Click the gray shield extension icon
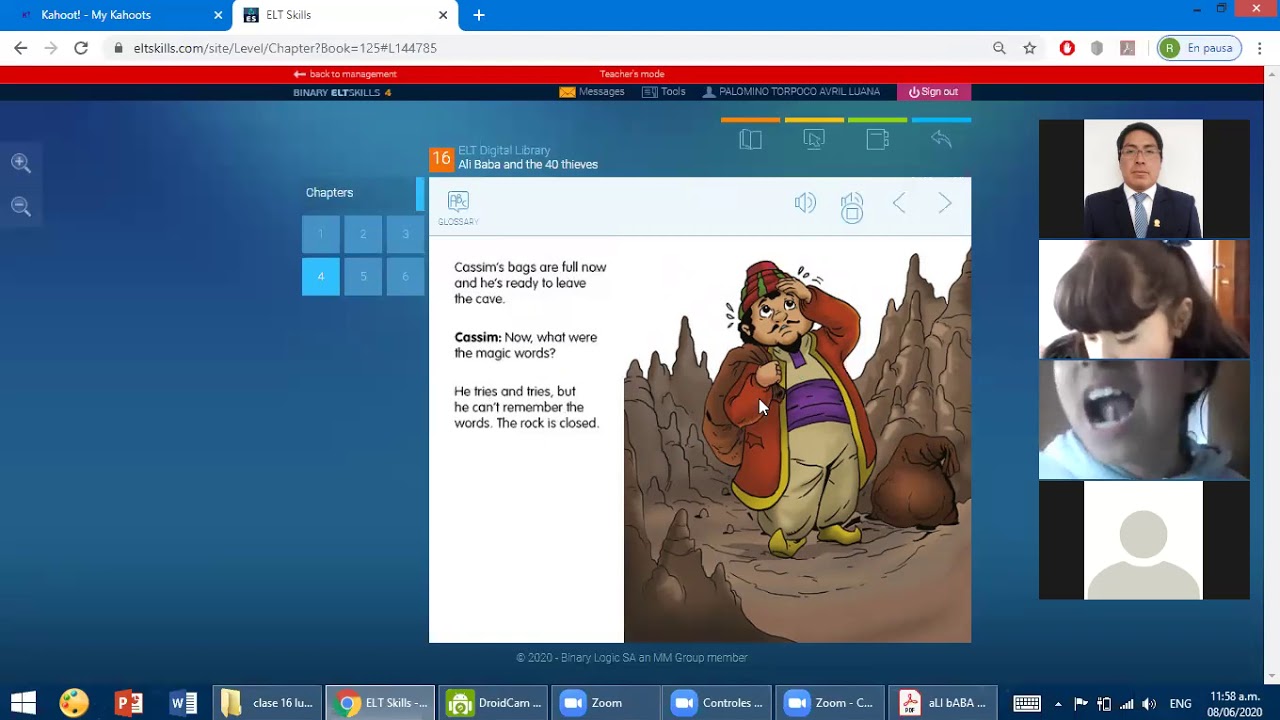The image size is (1280, 720). click(x=1097, y=48)
